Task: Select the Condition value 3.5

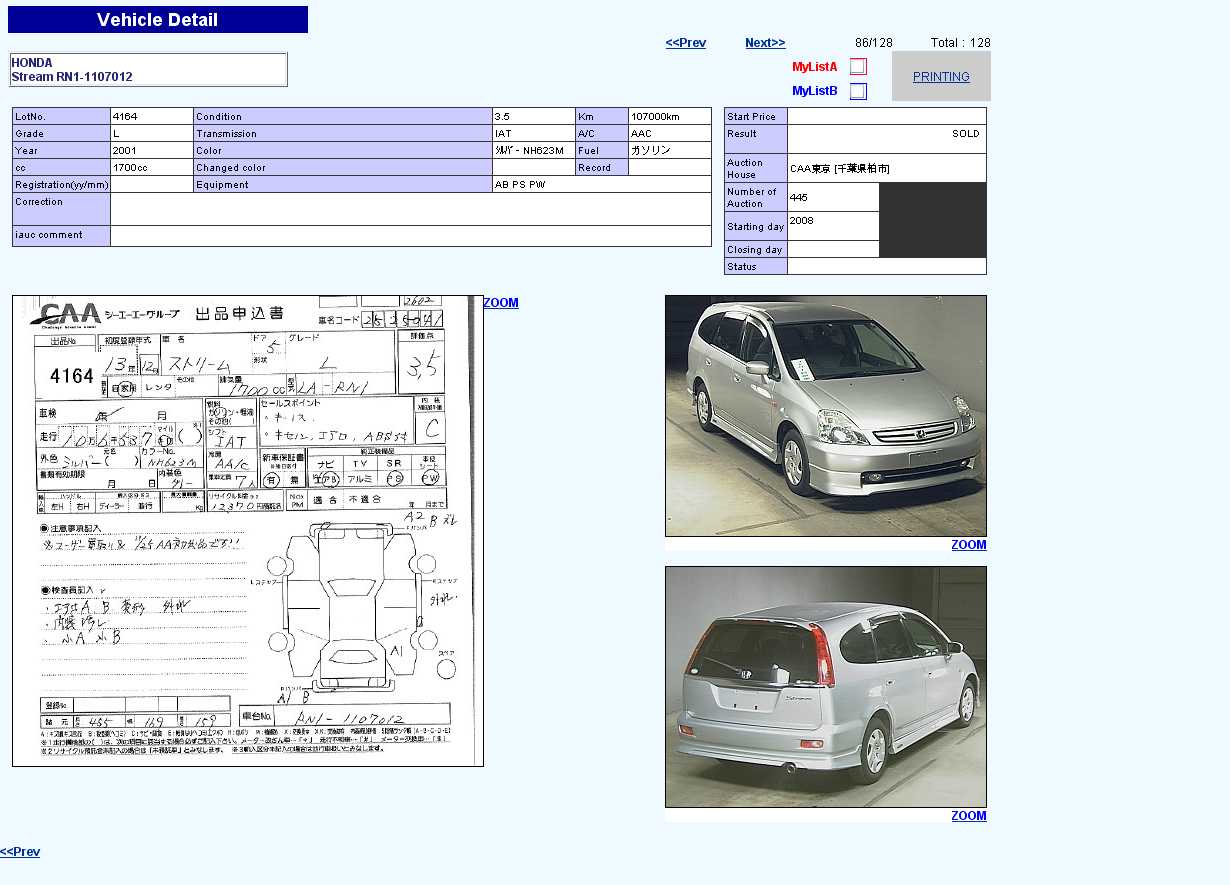Action: coord(503,117)
